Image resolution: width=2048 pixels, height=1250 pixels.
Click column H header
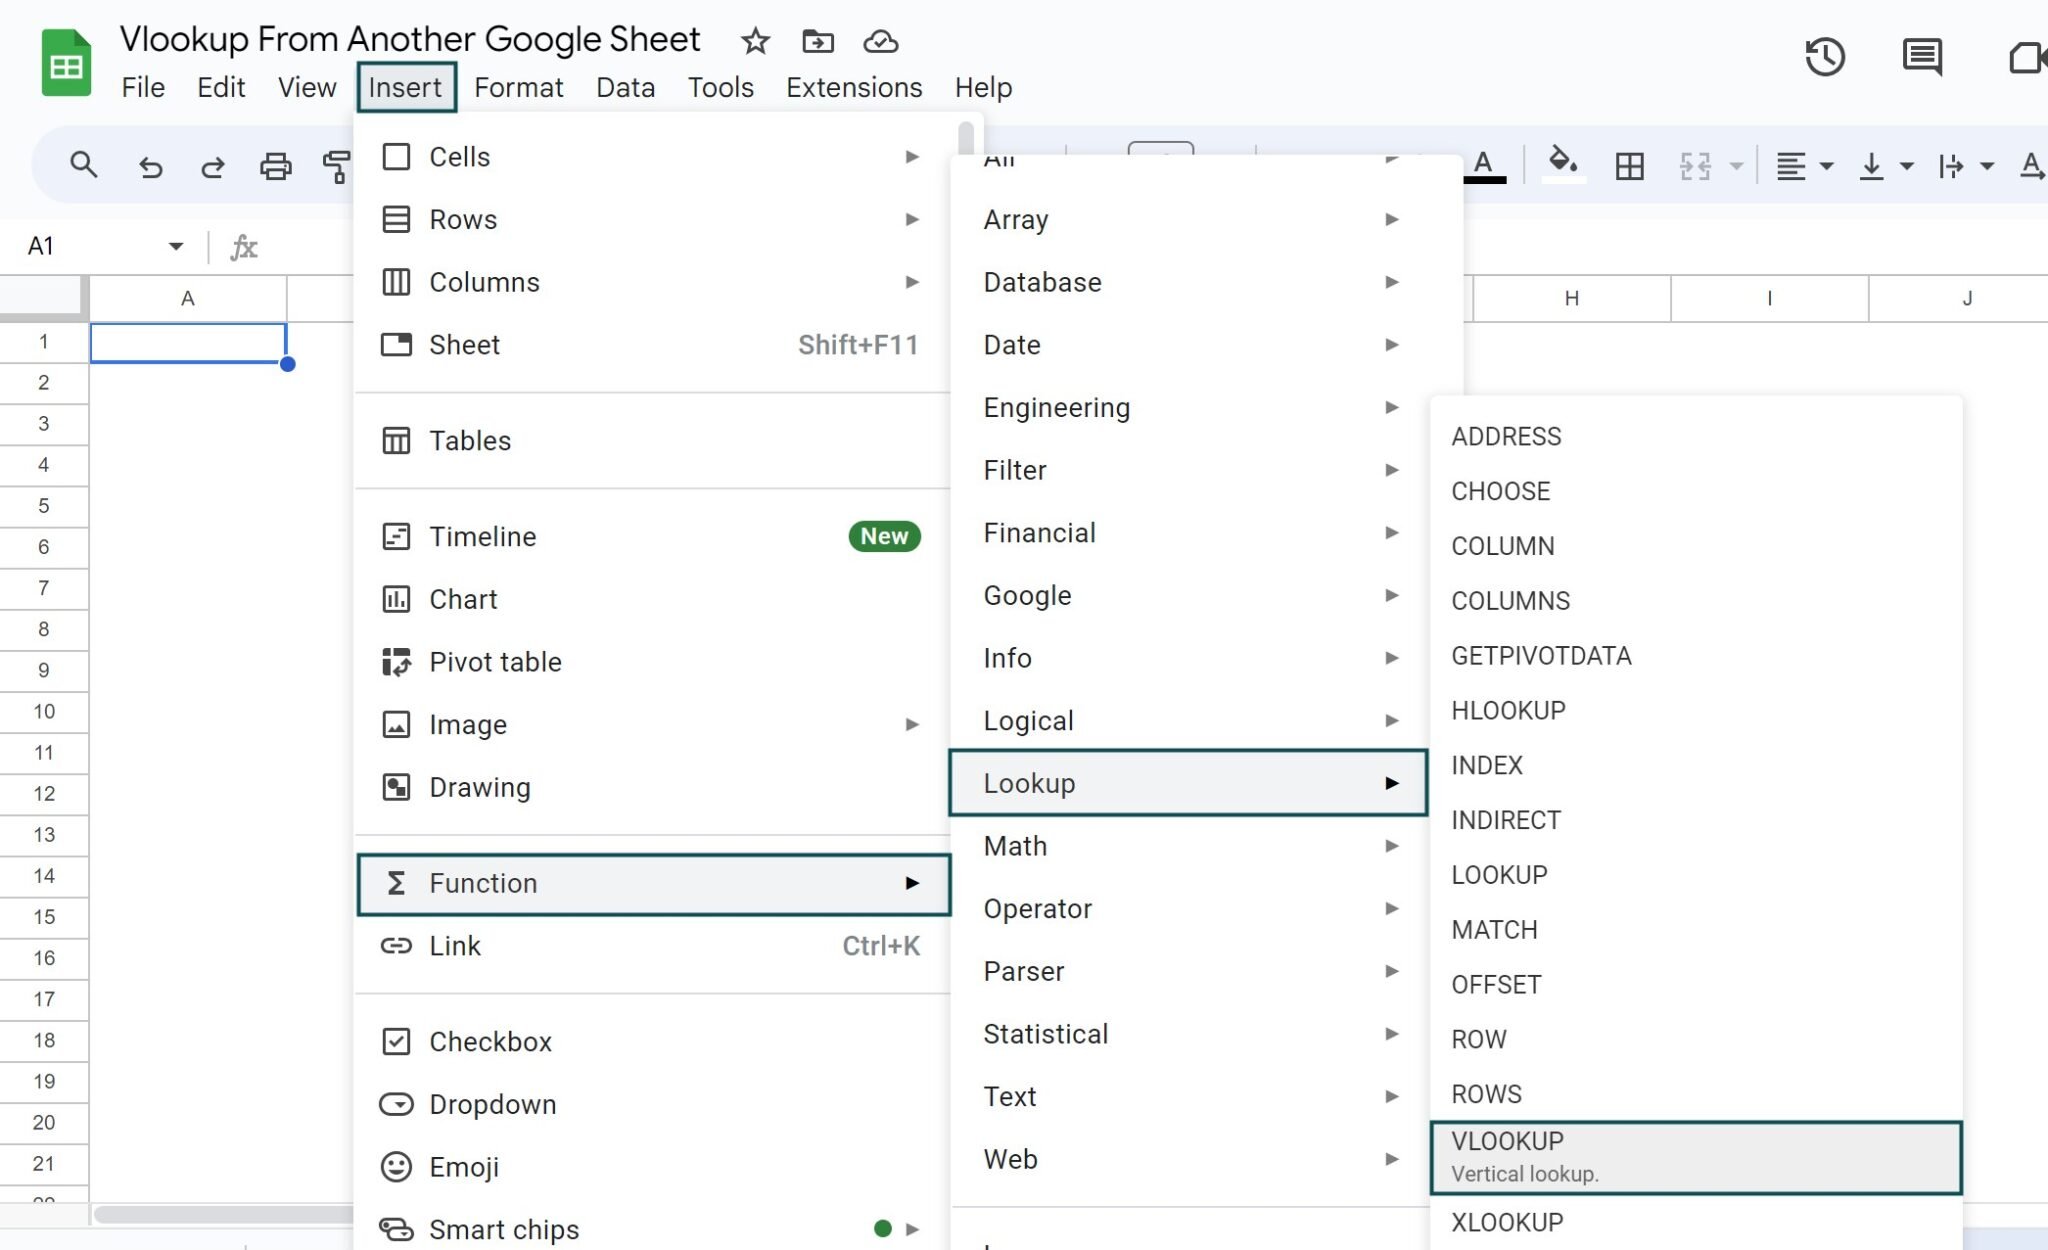coord(1571,298)
